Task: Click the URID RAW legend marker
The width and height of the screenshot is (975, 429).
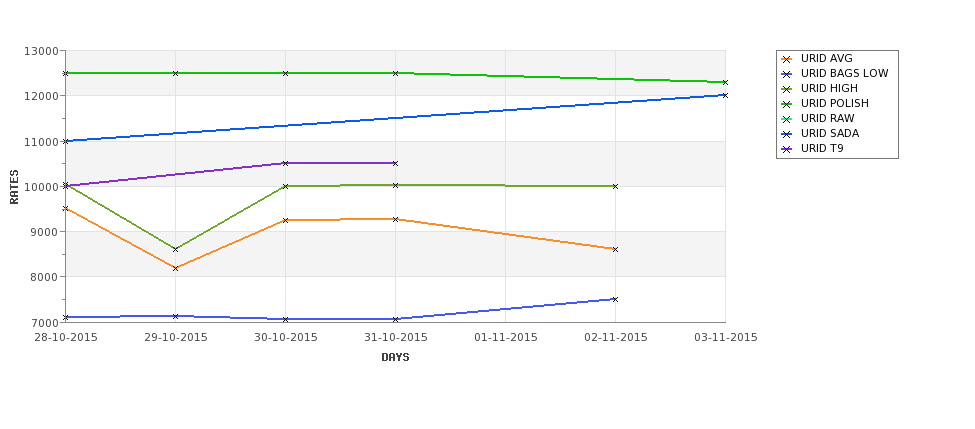Action: 787,119
